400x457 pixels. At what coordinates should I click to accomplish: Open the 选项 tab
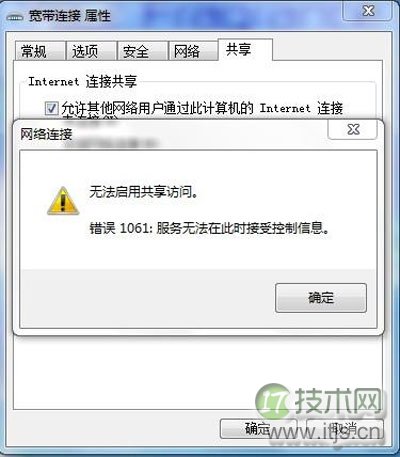91,51
